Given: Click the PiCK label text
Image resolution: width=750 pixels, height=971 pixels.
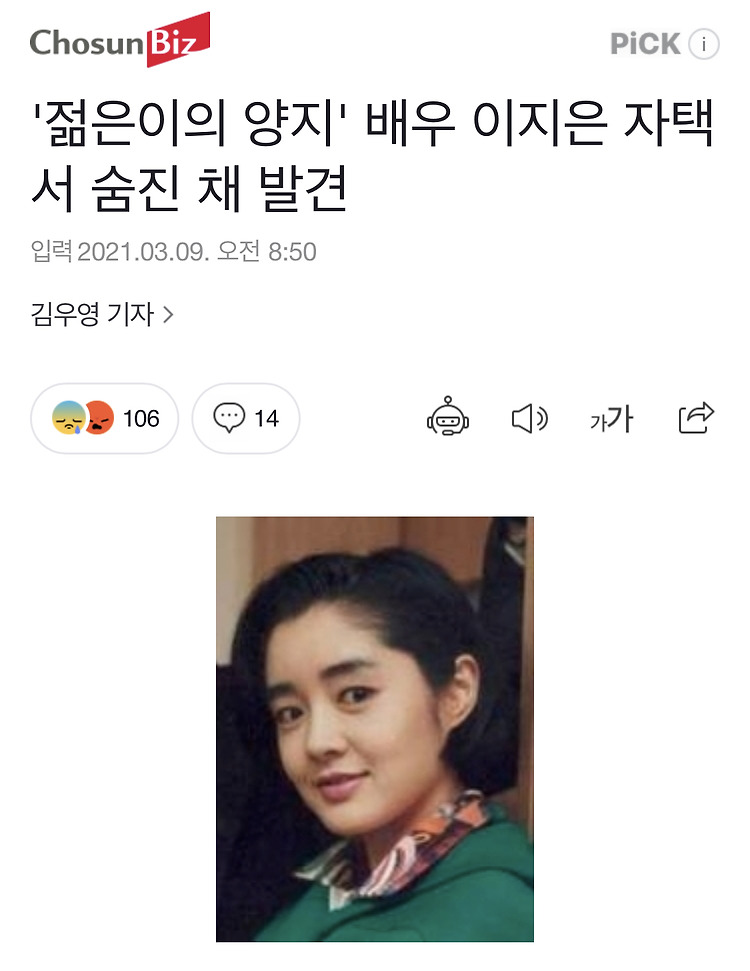Looking at the screenshot, I should 645,45.
